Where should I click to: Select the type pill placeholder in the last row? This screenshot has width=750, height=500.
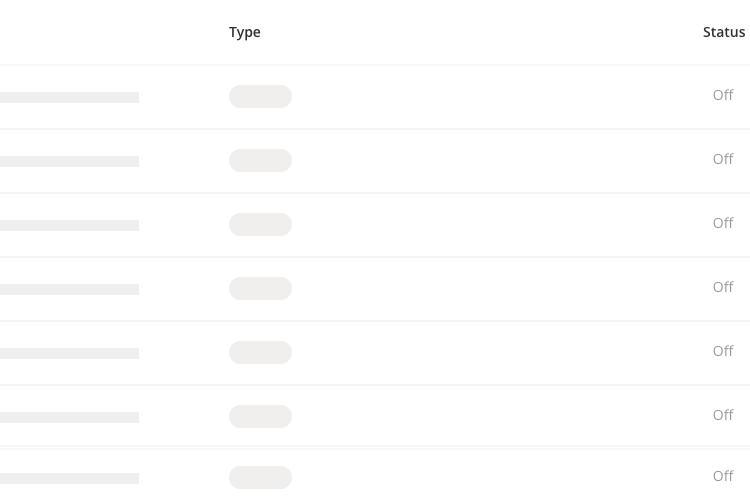[260, 478]
